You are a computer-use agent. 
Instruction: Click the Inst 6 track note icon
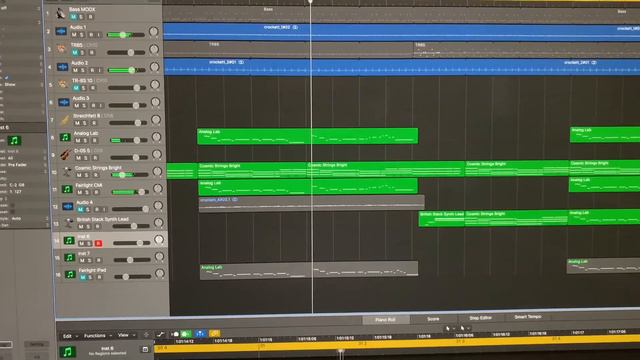69,240
